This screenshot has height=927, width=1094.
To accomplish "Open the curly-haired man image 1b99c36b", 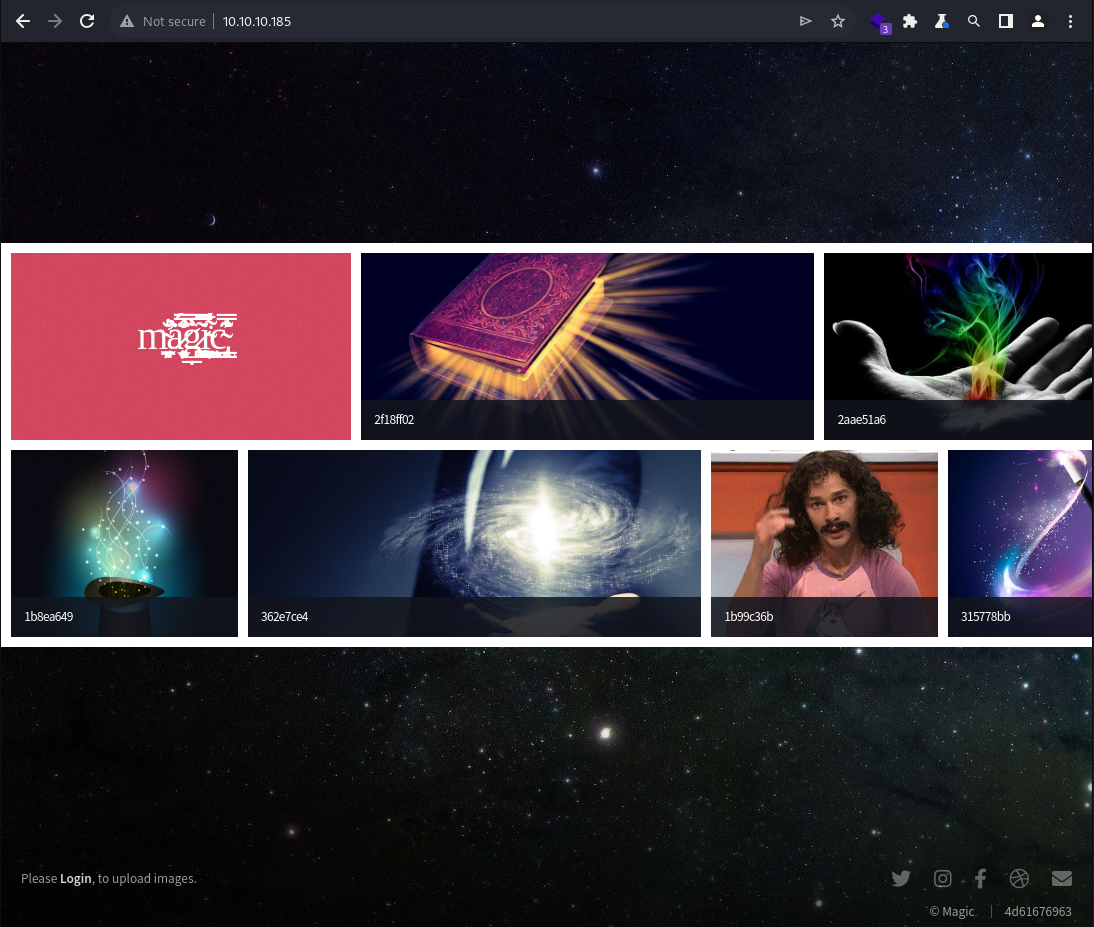I will click(x=824, y=543).
